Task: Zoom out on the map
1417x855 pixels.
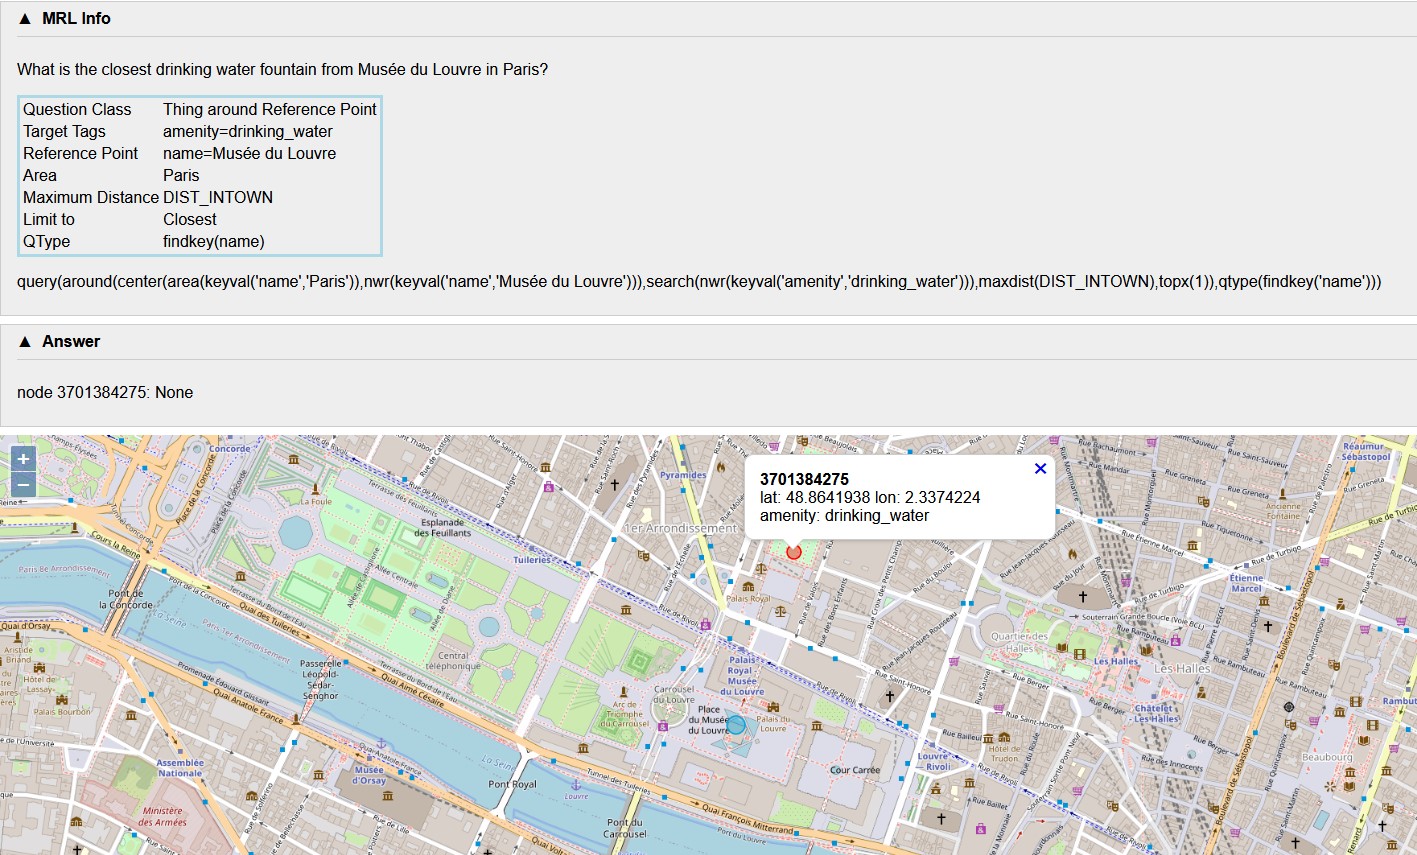Action: click(x=23, y=485)
